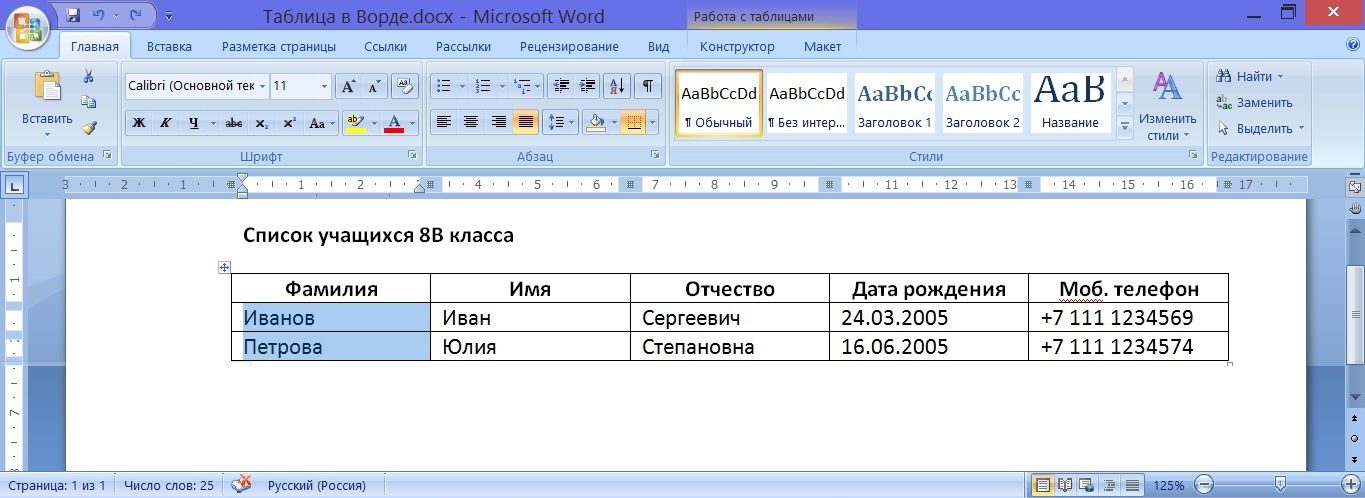This screenshot has width=1365, height=498.
Task: Click the Clear Formatting eraser icon
Action: pos(404,87)
